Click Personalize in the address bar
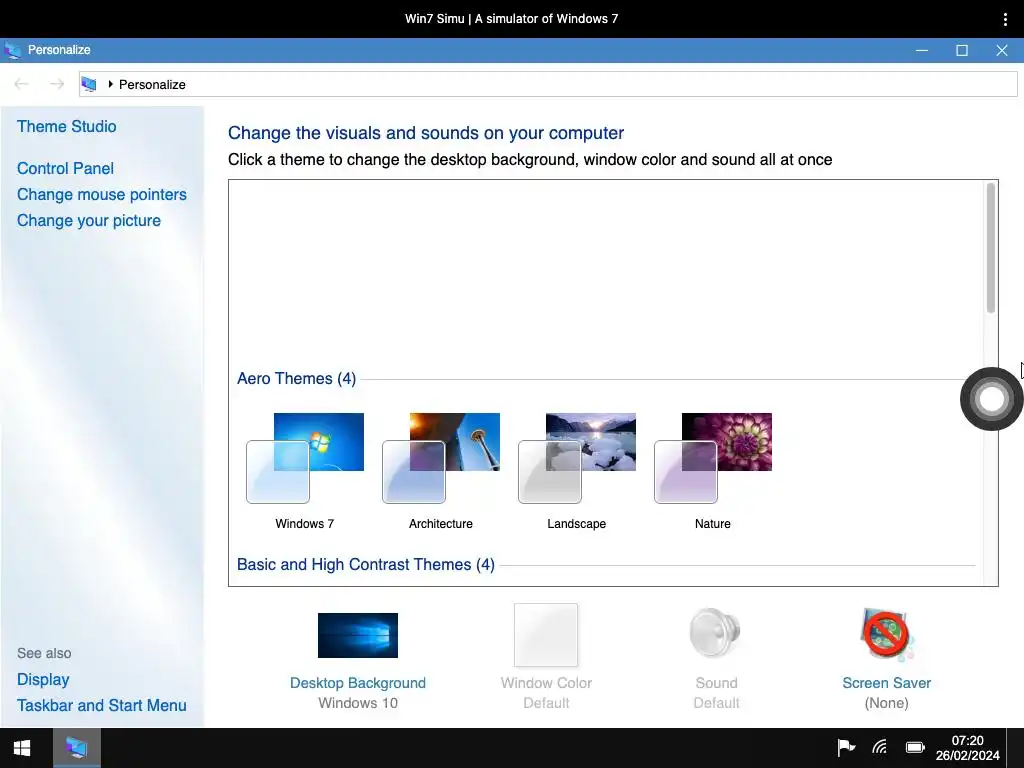Screen dimensions: 1024x768 [152, 84]
